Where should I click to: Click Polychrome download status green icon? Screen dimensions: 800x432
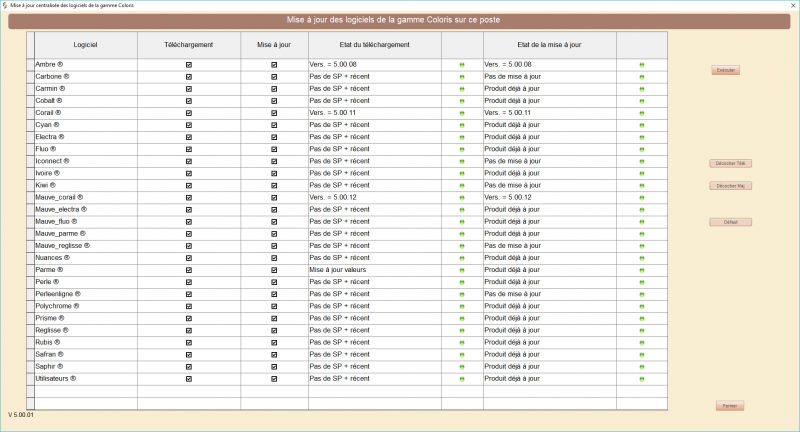(462, 306)
